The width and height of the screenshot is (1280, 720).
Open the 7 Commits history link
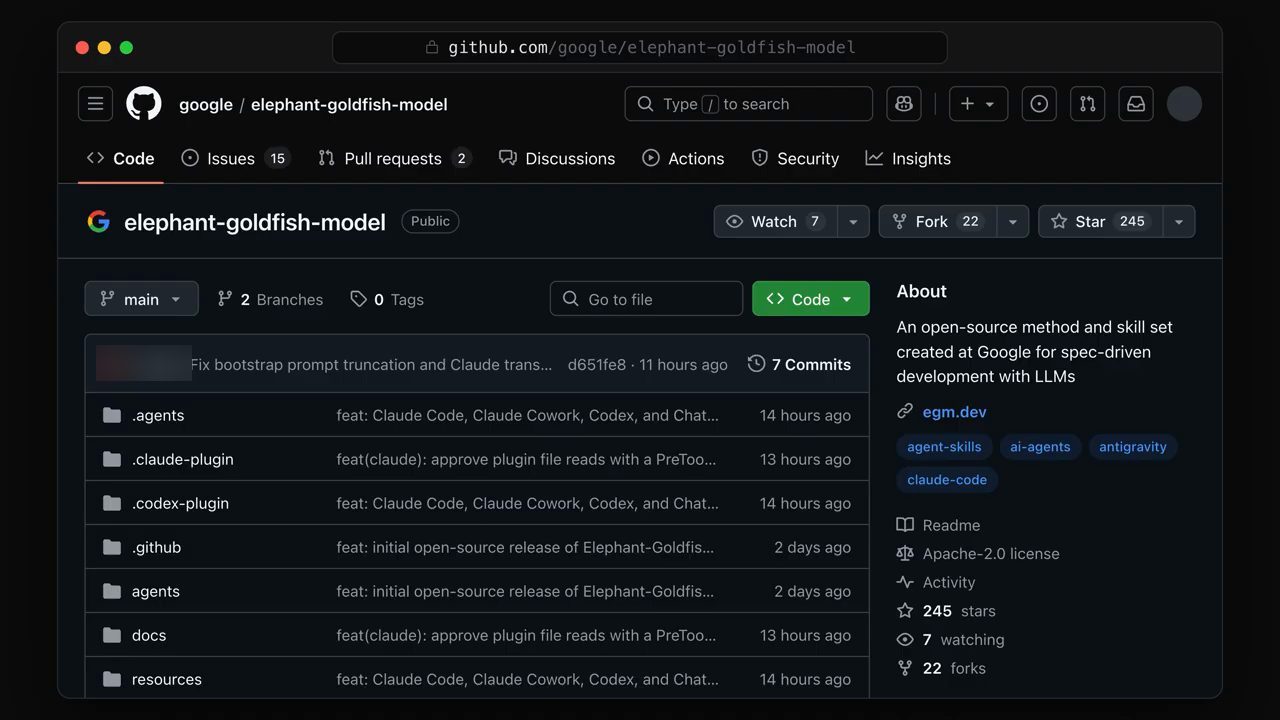point(799,364)
